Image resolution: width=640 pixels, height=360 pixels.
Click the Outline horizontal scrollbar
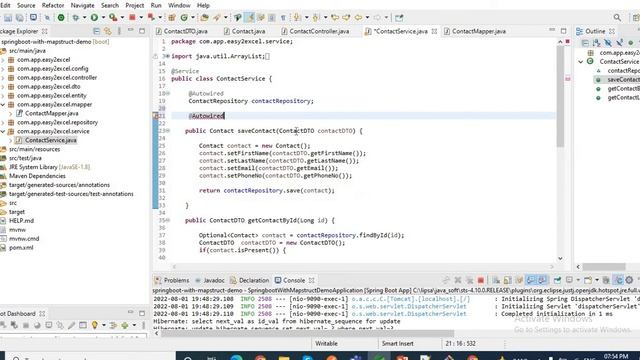[604, 267]
